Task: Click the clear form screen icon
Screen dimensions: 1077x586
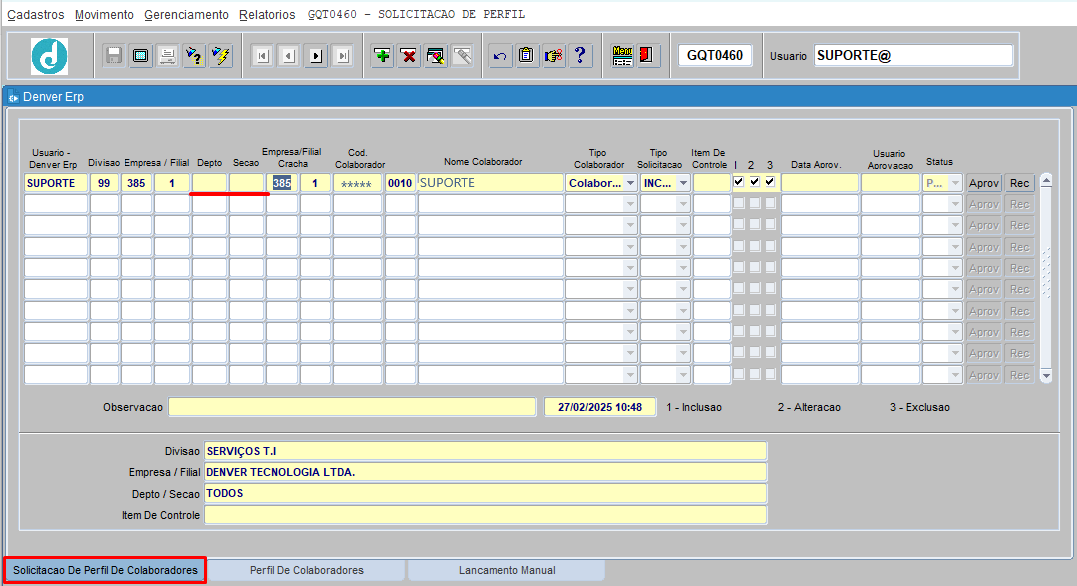Action: (x=141, y=56)
